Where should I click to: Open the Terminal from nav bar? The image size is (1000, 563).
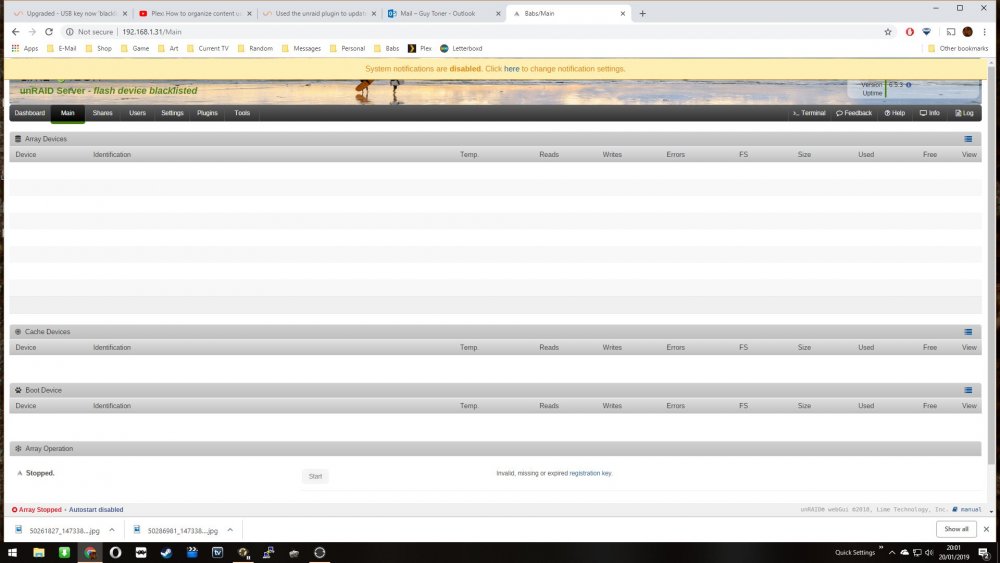(x=809, y=113)
